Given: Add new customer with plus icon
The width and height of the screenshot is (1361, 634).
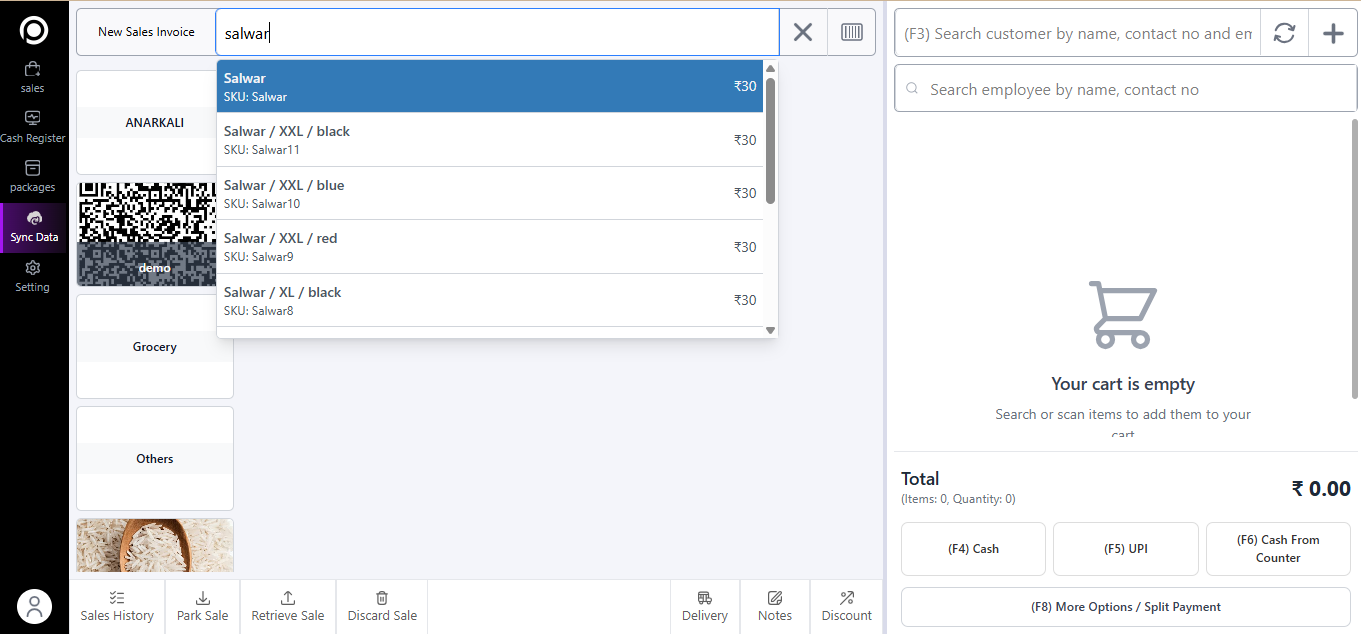Looking at the screenshot, I should tap(1333, 33).
